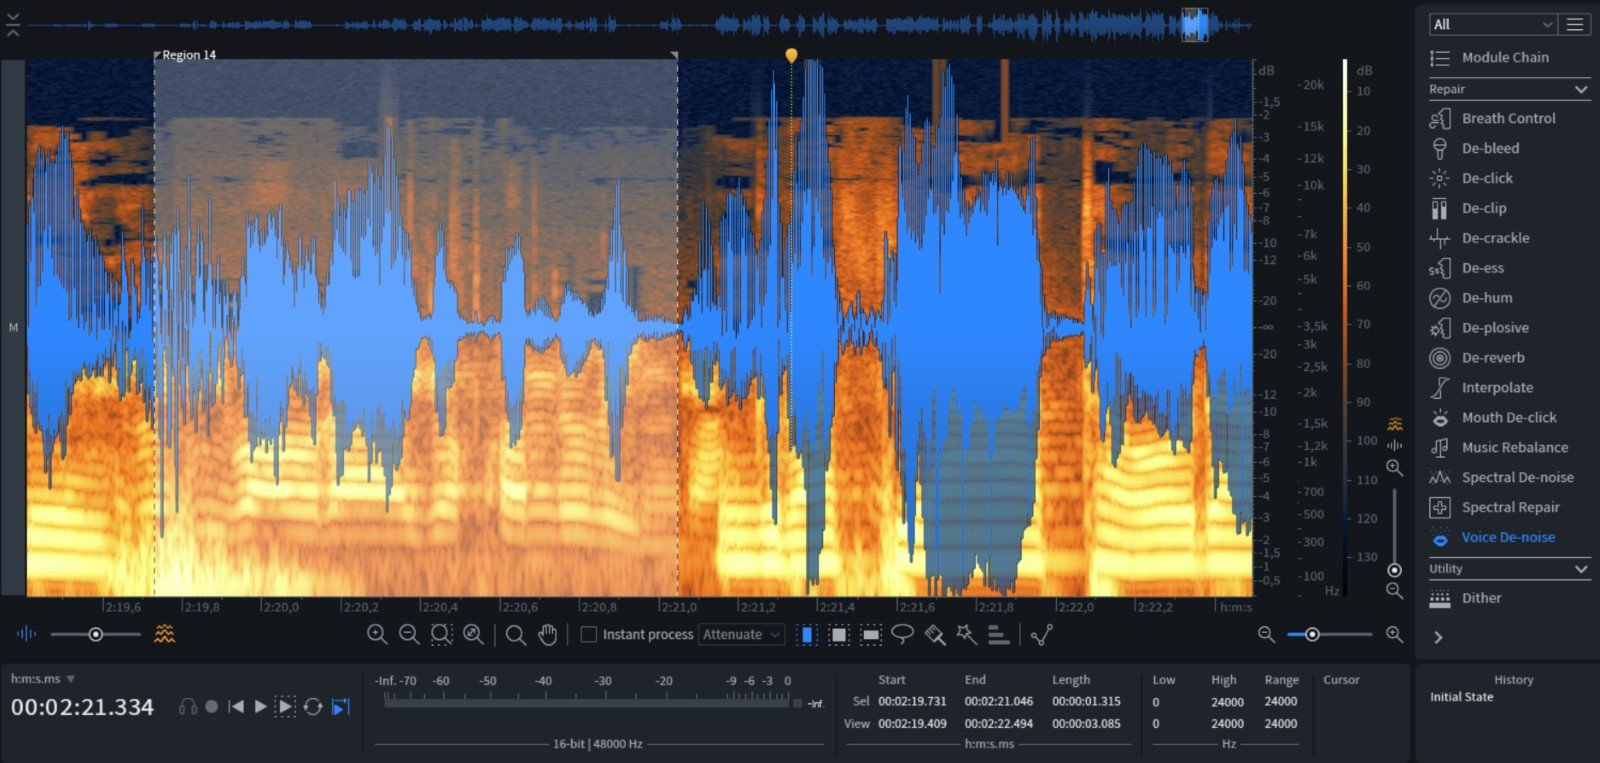Play the selection only
Image resolution: width=1600 pixels, height=763 pixels.
click(x=285, y=706)
